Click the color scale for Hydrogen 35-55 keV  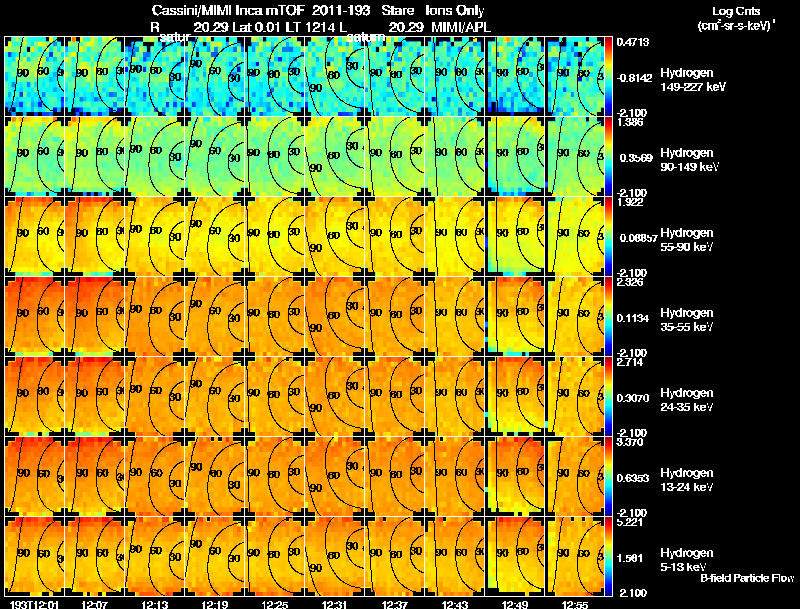(608, 316)
